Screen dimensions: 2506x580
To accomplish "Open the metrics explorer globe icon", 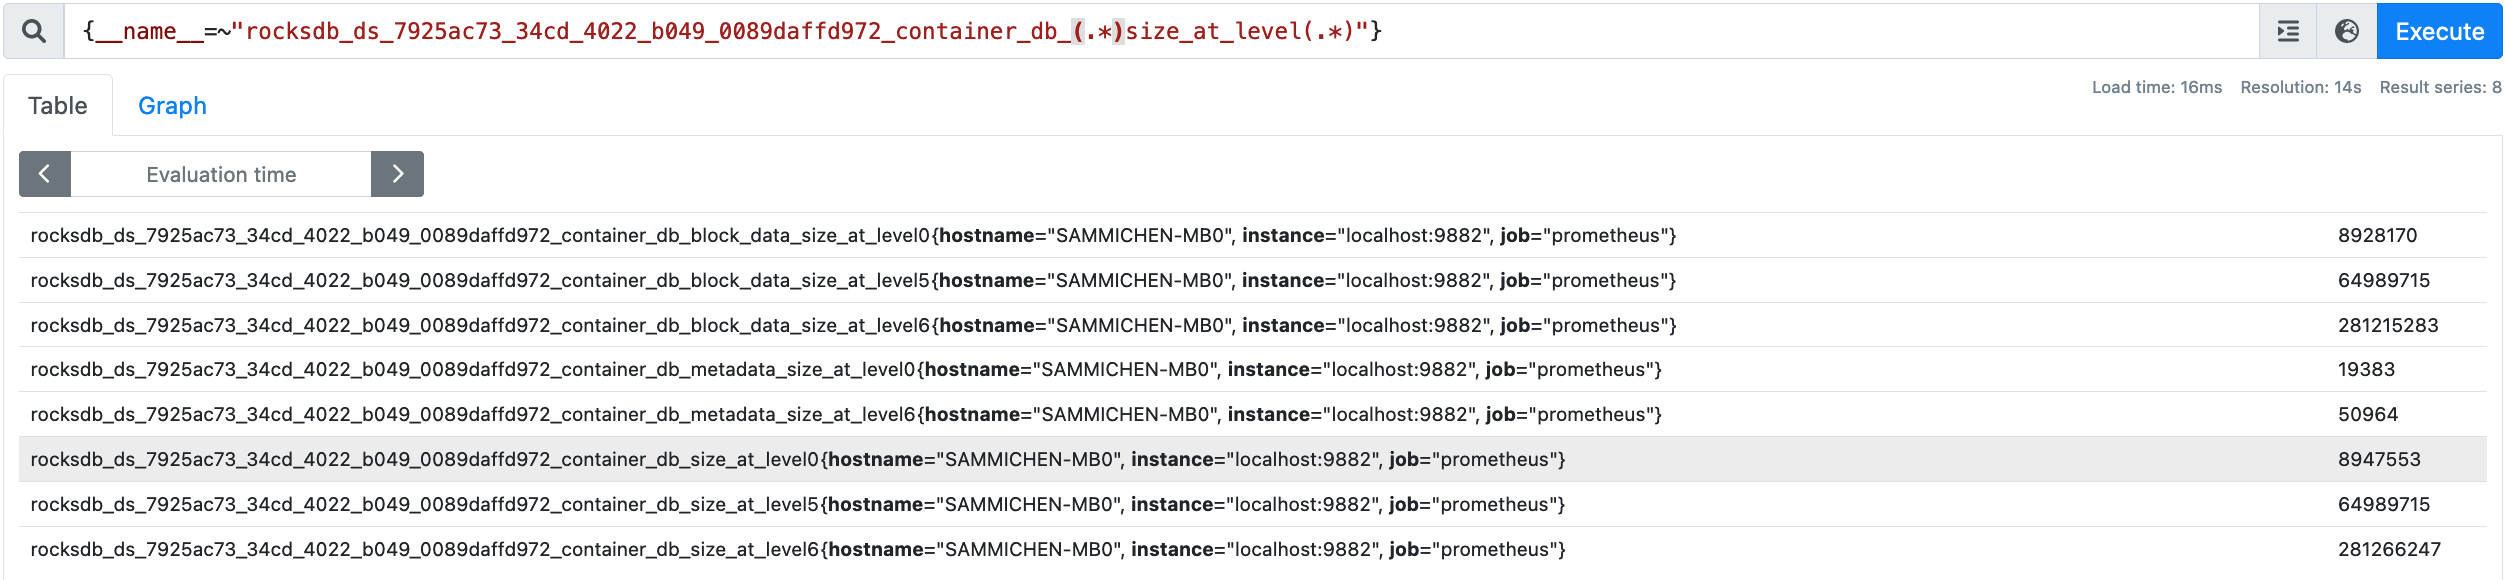I will coord(2347,31).
